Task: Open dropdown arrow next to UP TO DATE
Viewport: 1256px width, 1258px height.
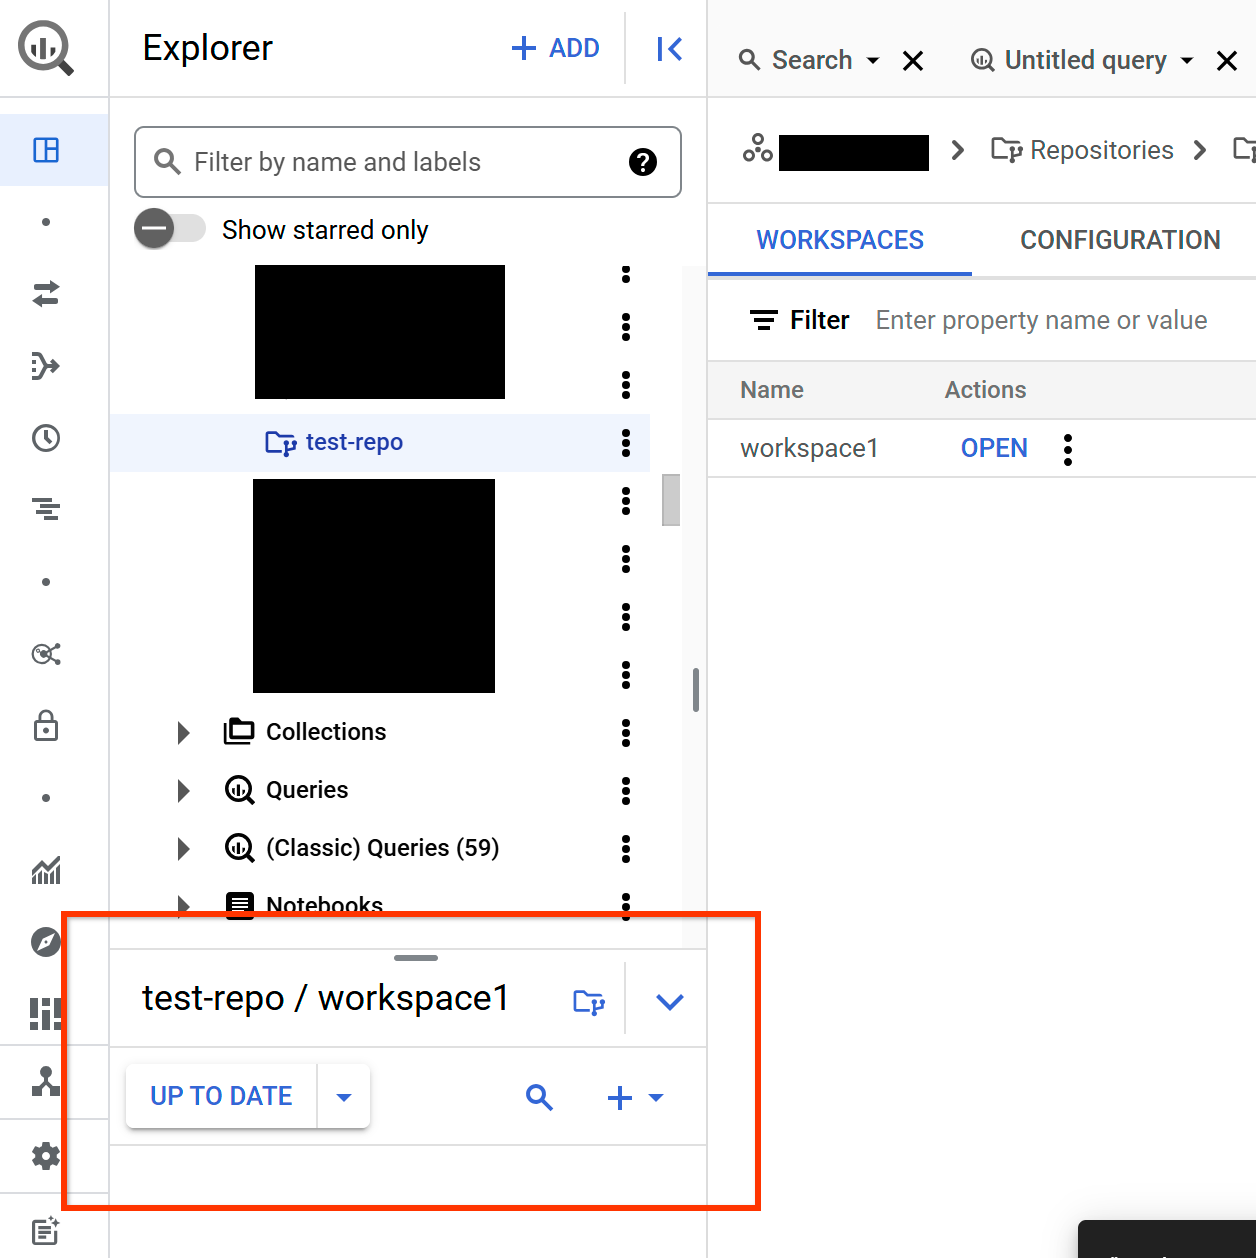Action: click(x=344, y=1097)
